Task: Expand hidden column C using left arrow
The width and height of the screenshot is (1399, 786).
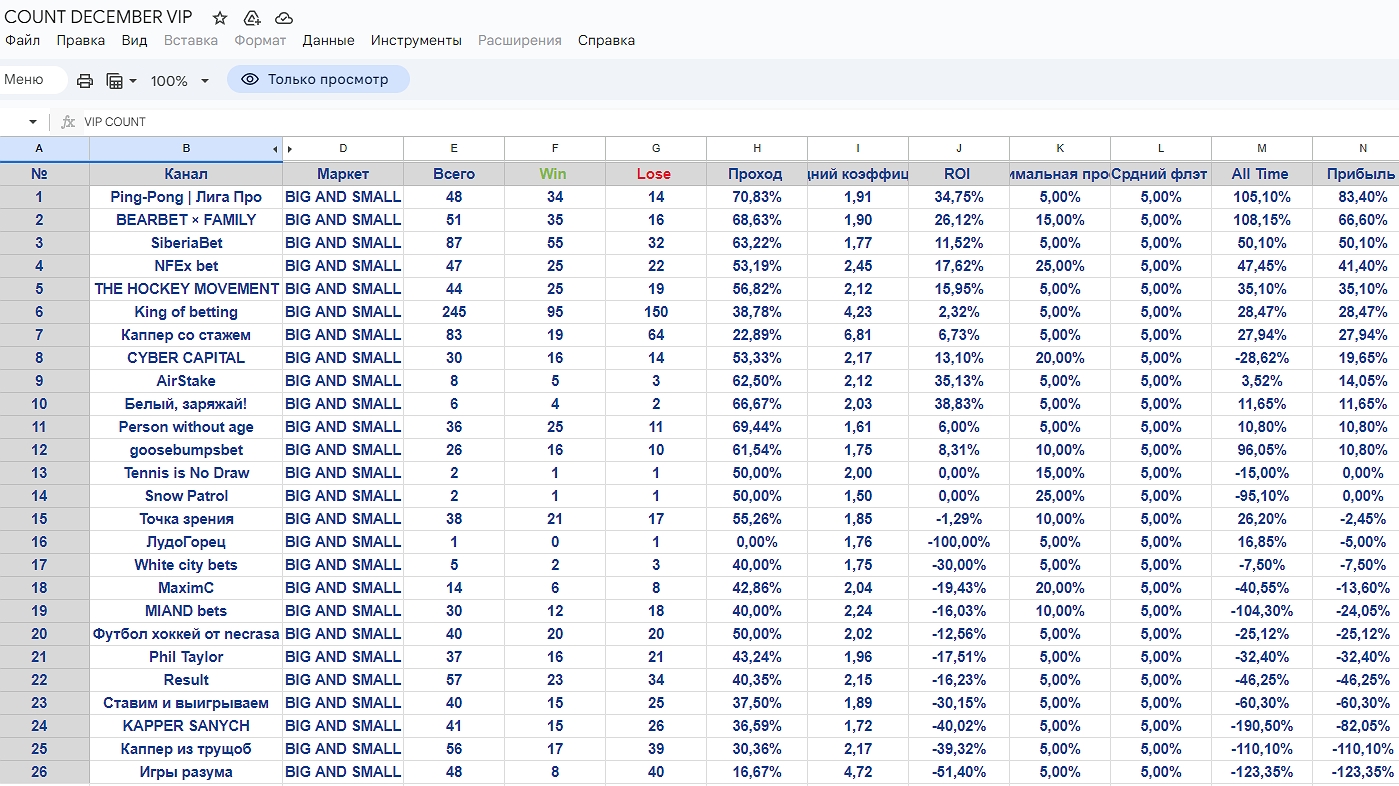Action: 275,150
